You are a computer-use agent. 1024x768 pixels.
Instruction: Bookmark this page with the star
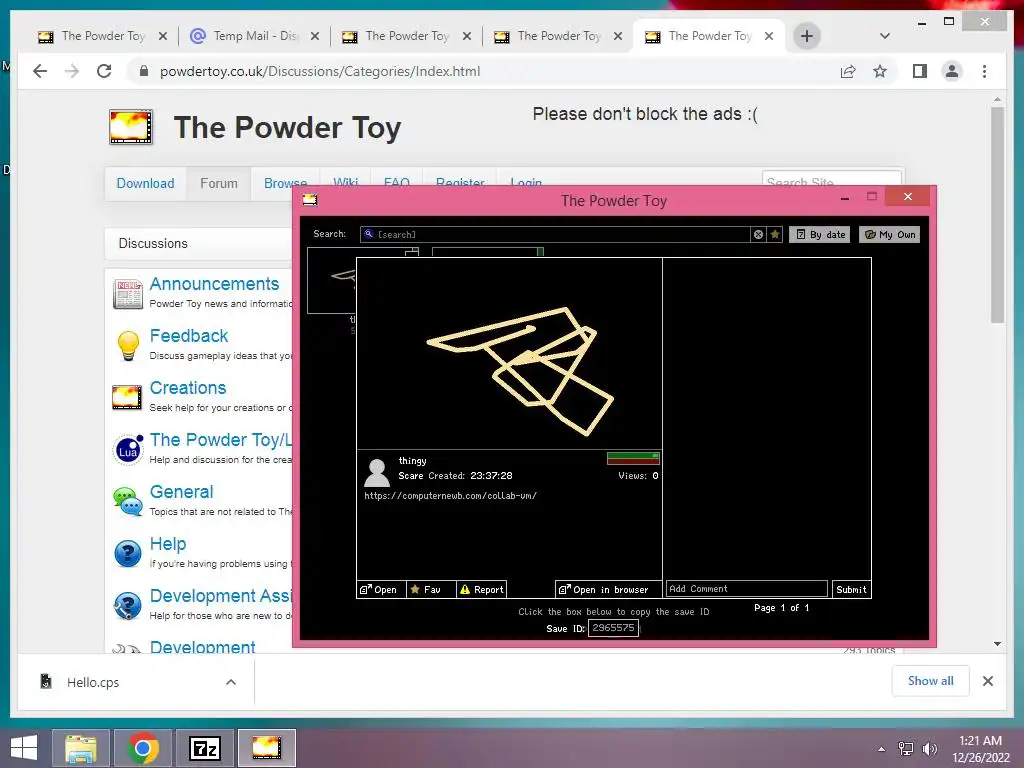[880, 71]
